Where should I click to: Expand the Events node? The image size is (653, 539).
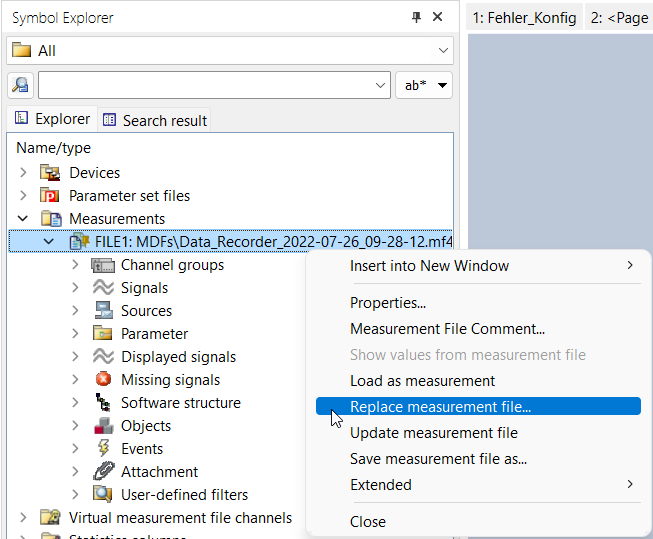75,448
